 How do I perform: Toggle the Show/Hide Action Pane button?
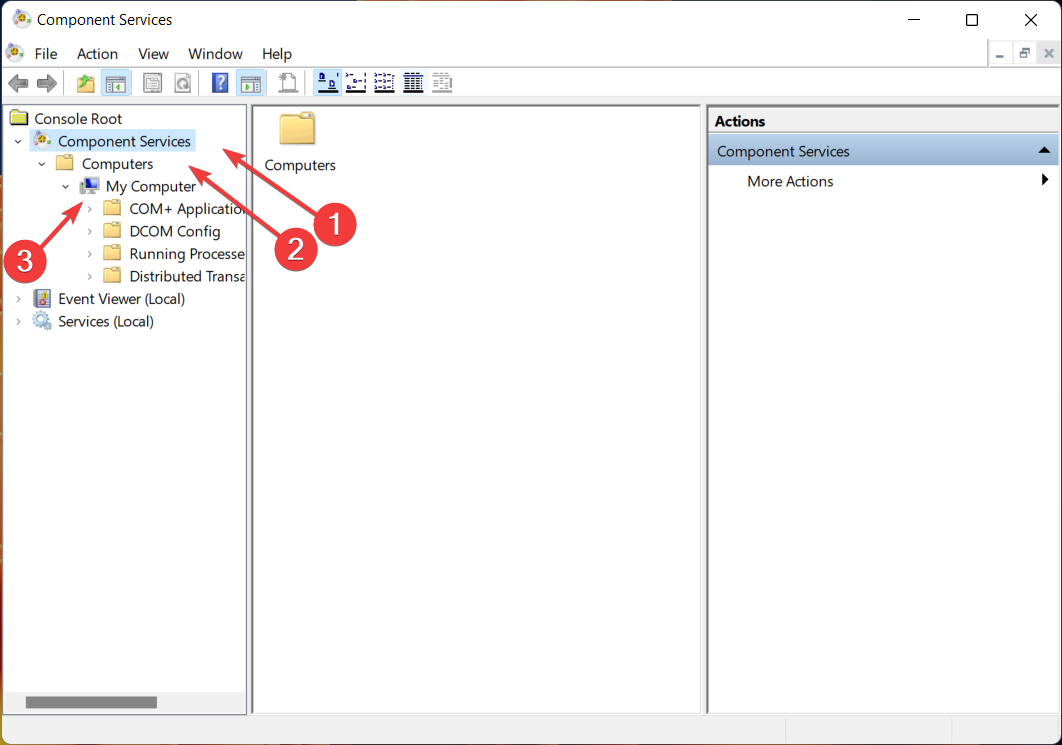pyautogui.click(x=250, y=83)
